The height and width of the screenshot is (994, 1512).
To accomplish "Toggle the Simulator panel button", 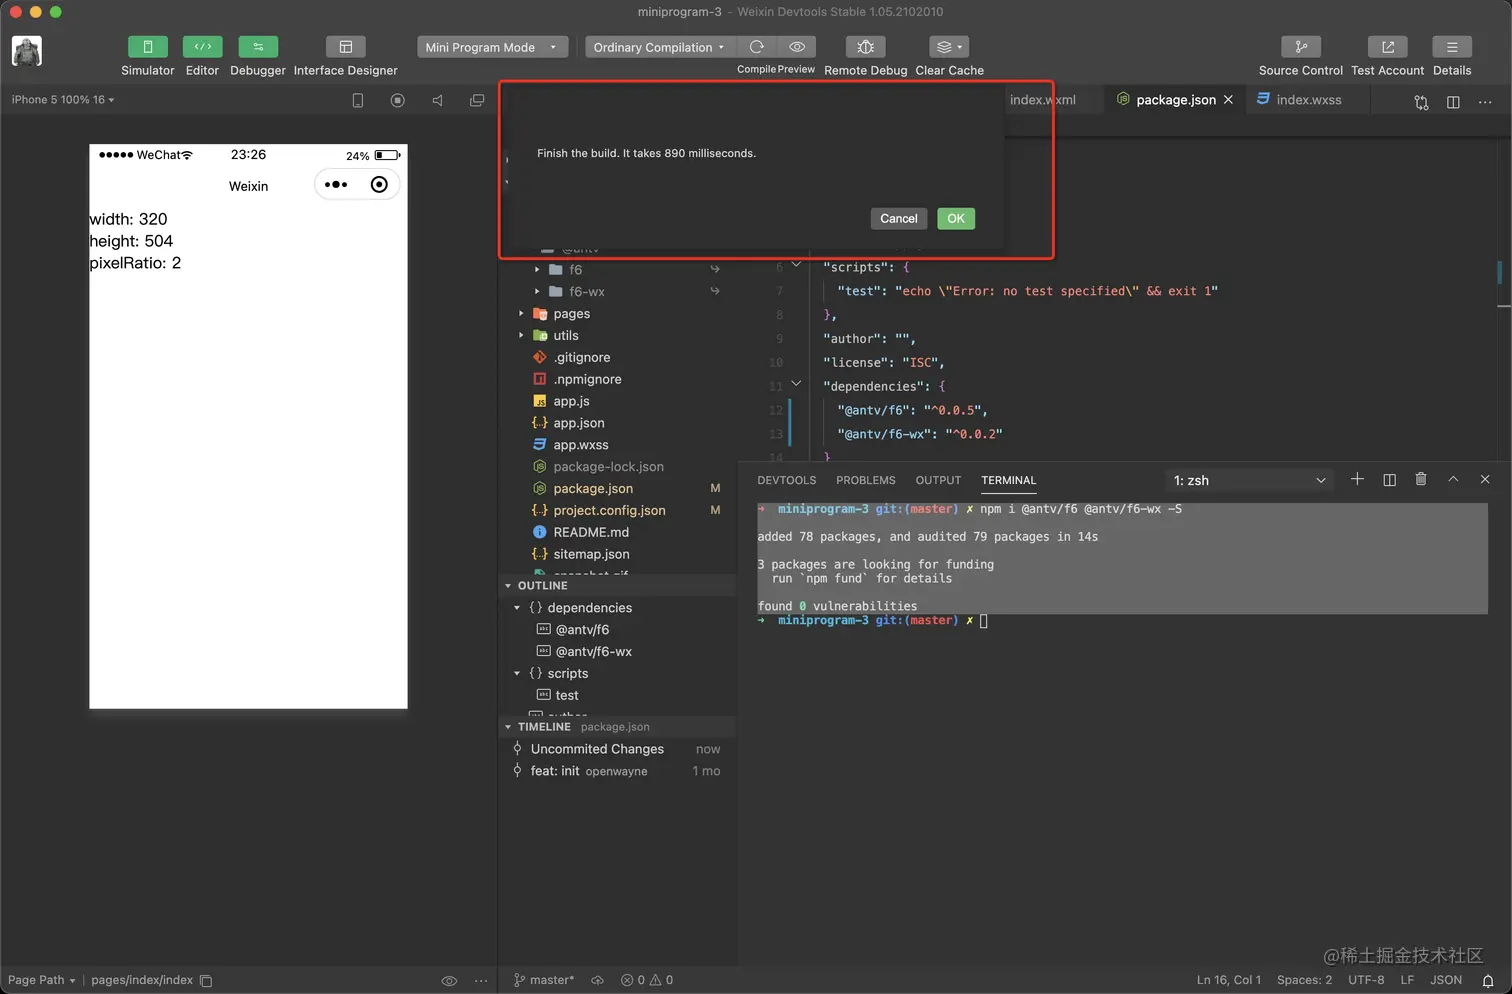I will (x=147, y=47).
